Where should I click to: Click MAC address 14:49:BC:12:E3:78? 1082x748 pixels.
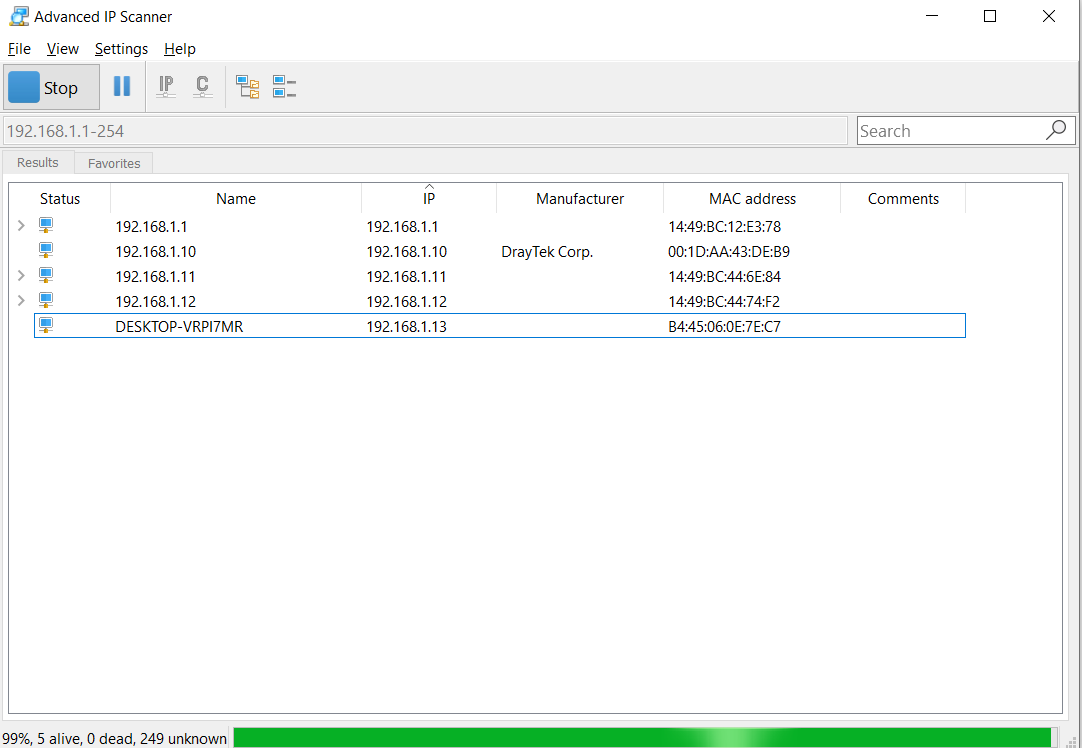(x=725, y=227)
